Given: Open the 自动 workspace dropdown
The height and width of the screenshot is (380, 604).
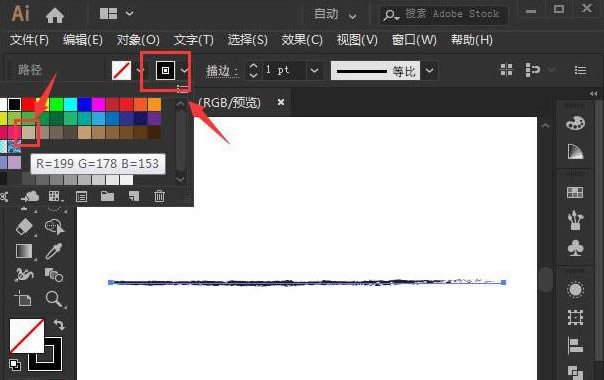Looking at the screenshot, I should [x=335, y=15].
